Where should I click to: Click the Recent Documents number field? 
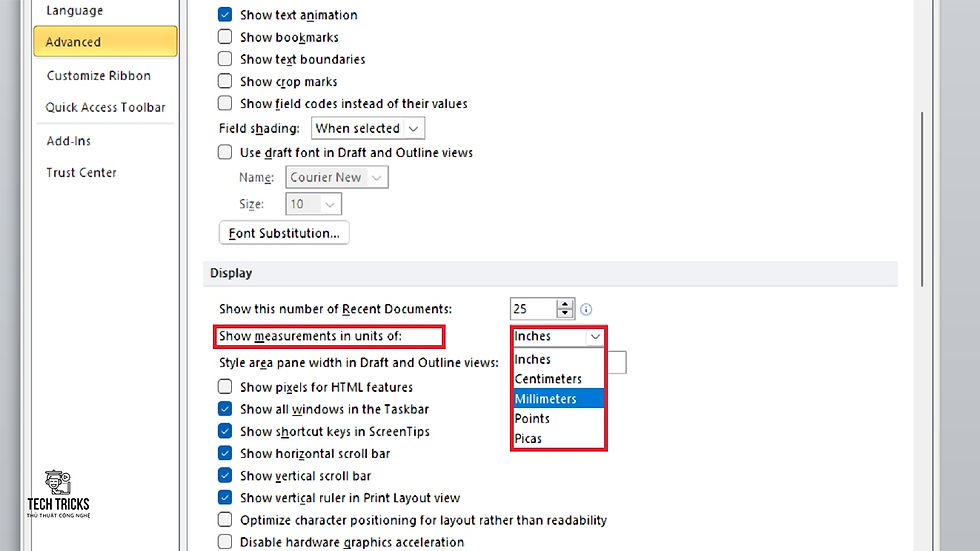tap(532, 309)
